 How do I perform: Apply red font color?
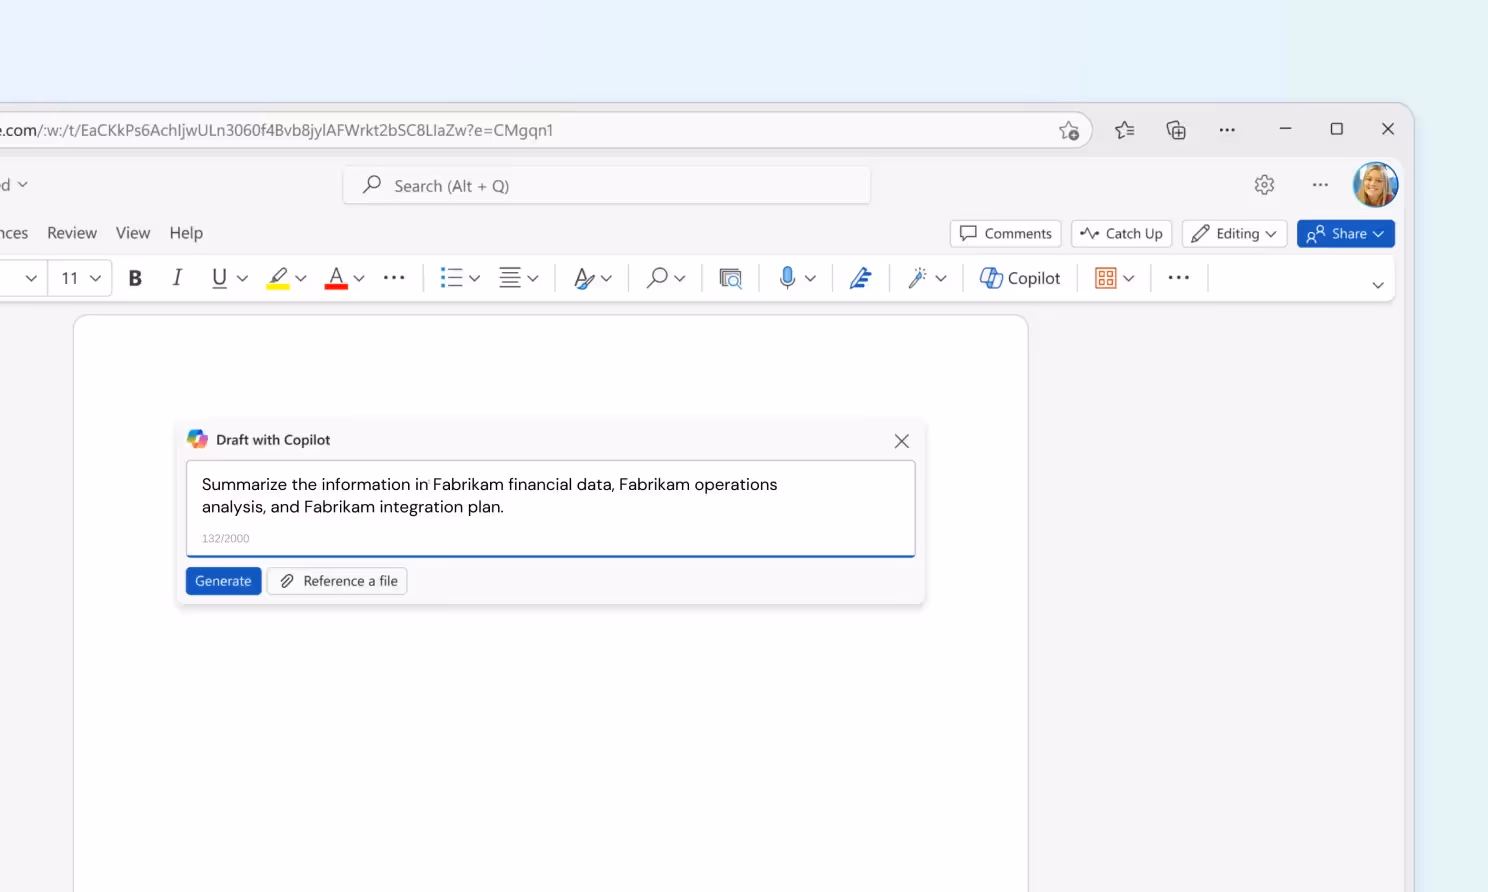pos(336,278)
